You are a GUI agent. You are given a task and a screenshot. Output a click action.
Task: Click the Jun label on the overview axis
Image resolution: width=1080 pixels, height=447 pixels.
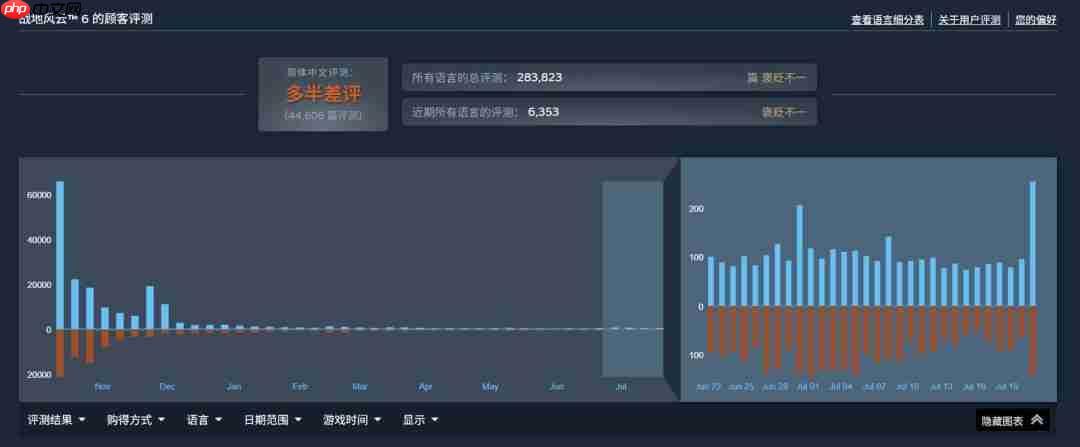pos(557,387)
